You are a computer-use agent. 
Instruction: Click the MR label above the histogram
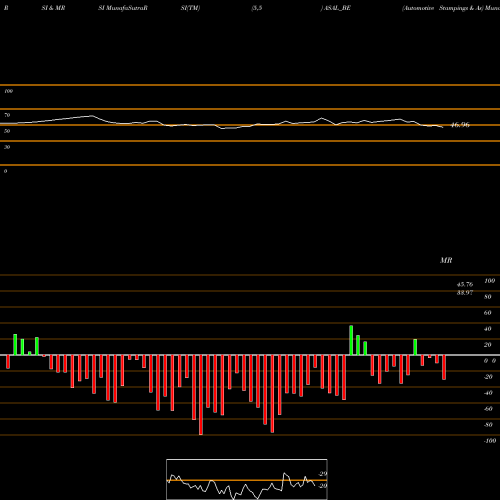[x=446, y=260]
